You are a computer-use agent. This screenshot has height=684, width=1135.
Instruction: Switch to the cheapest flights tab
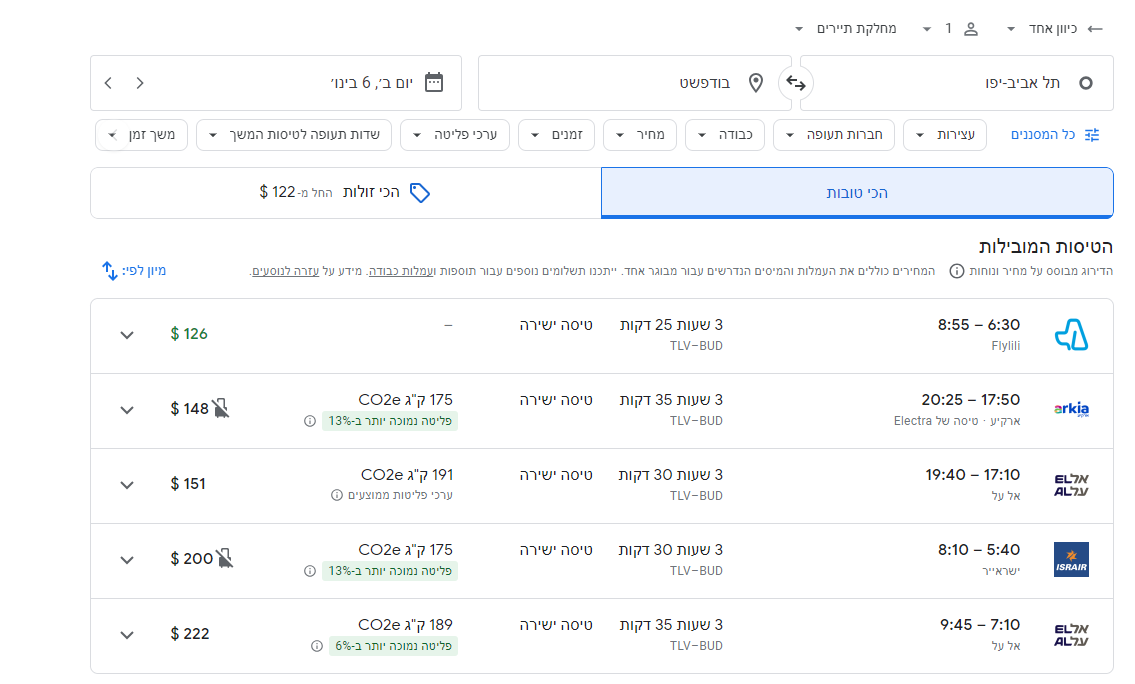tap(345, 192)
